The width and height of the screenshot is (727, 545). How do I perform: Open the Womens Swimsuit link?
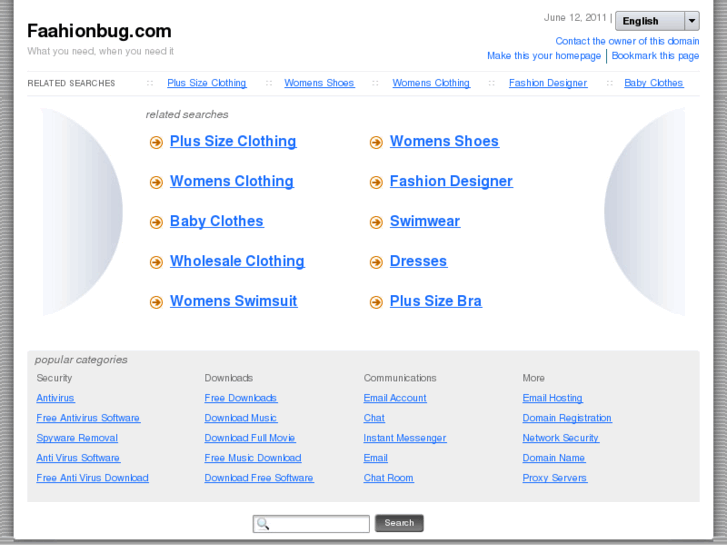(x=234, y=301)
